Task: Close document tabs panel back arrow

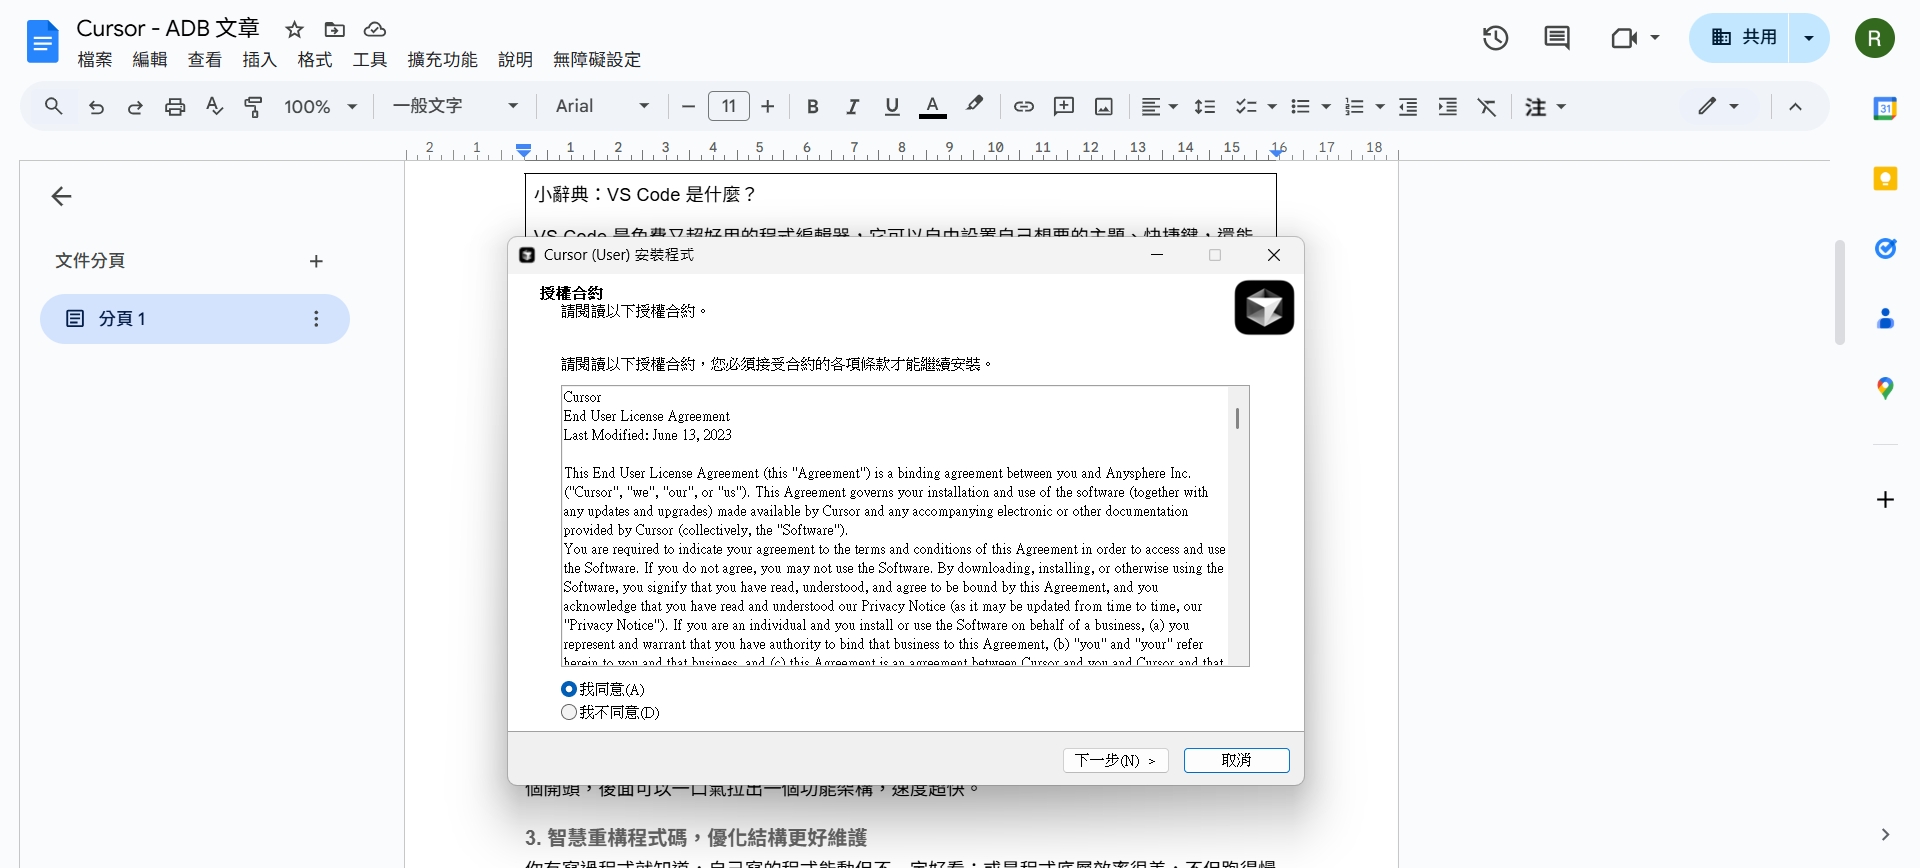Action: pyautogui.click(x=62, y=196)
